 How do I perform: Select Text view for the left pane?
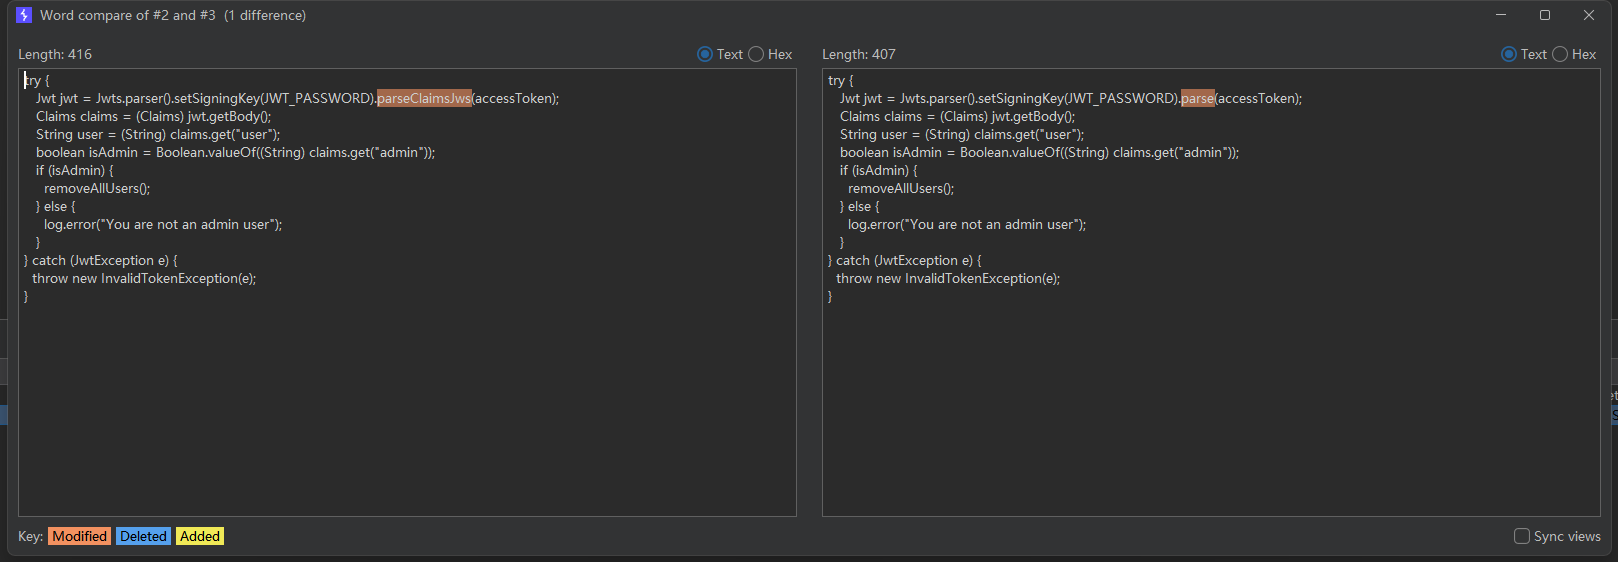pyautogui.click(x=705, y=54)
